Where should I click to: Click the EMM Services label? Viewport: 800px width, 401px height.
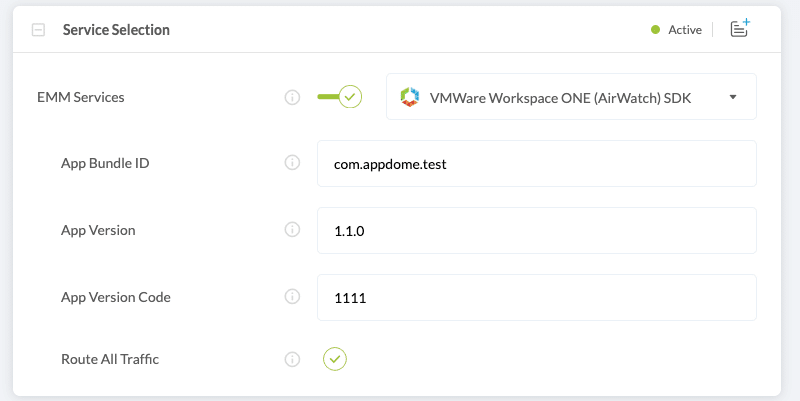(x=81, y=97)
